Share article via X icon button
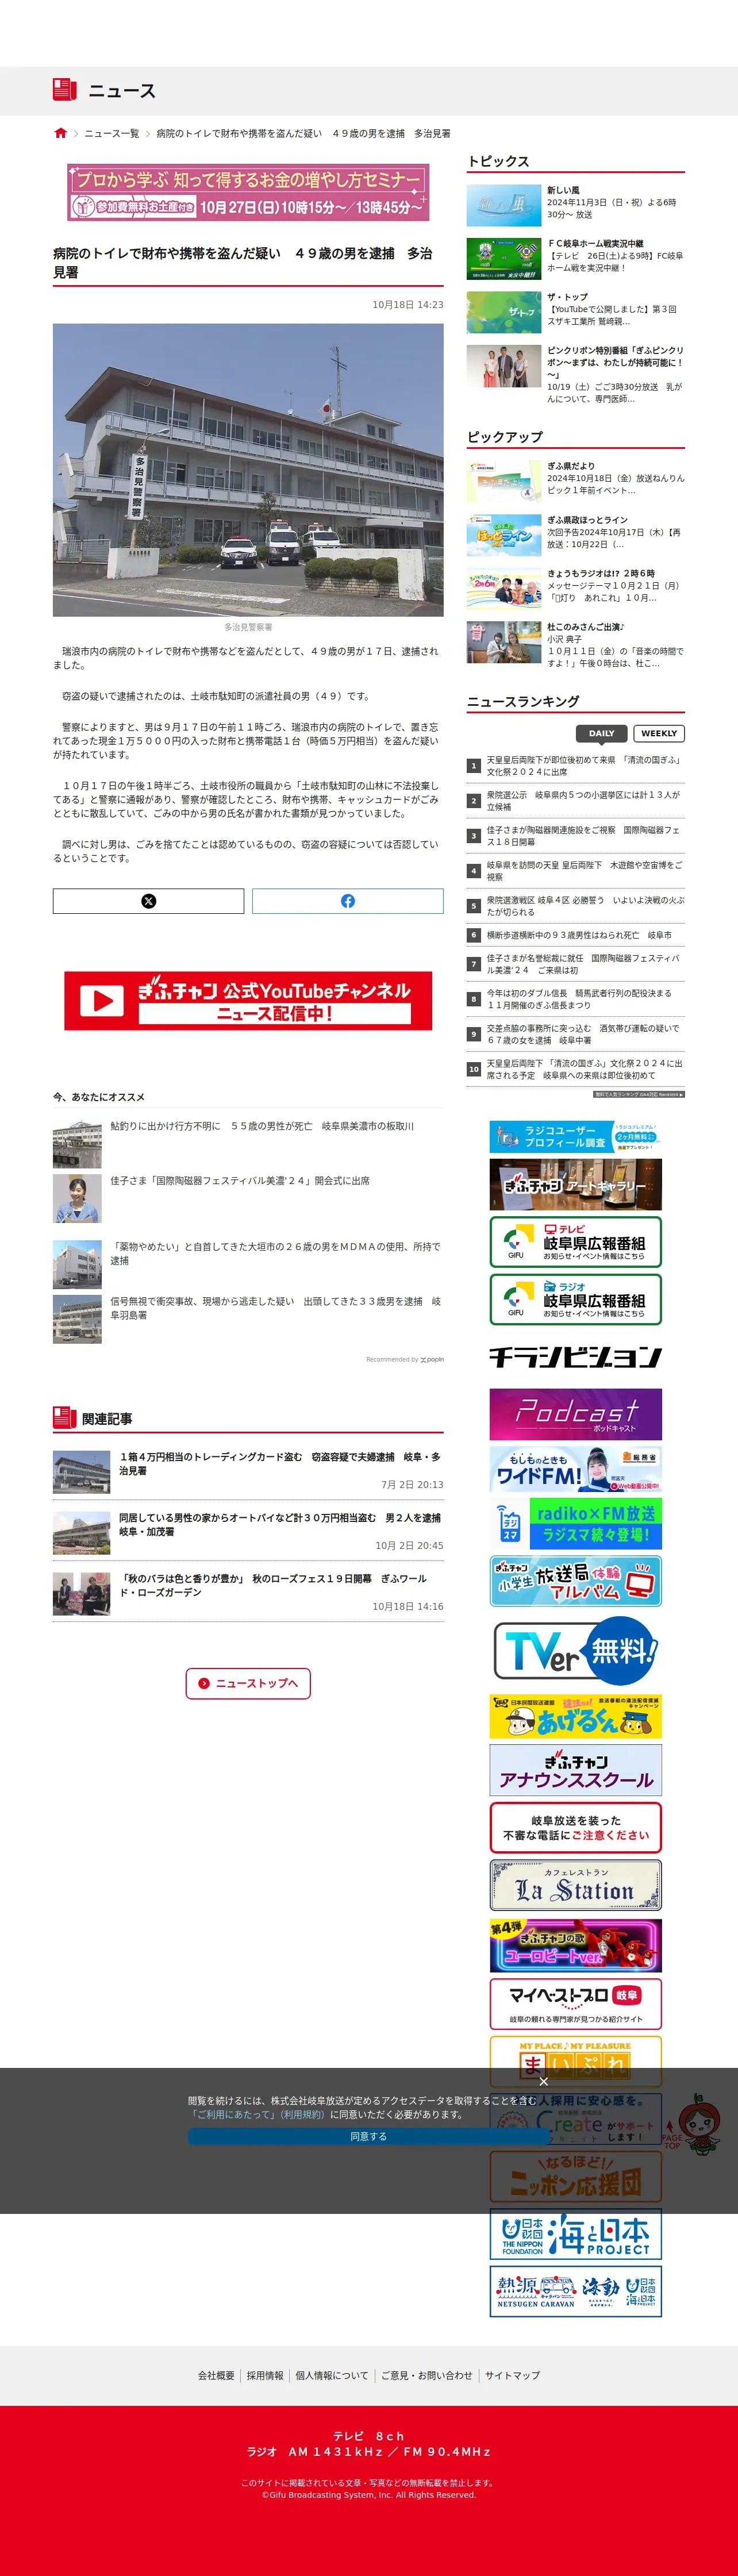 point(148,901)
